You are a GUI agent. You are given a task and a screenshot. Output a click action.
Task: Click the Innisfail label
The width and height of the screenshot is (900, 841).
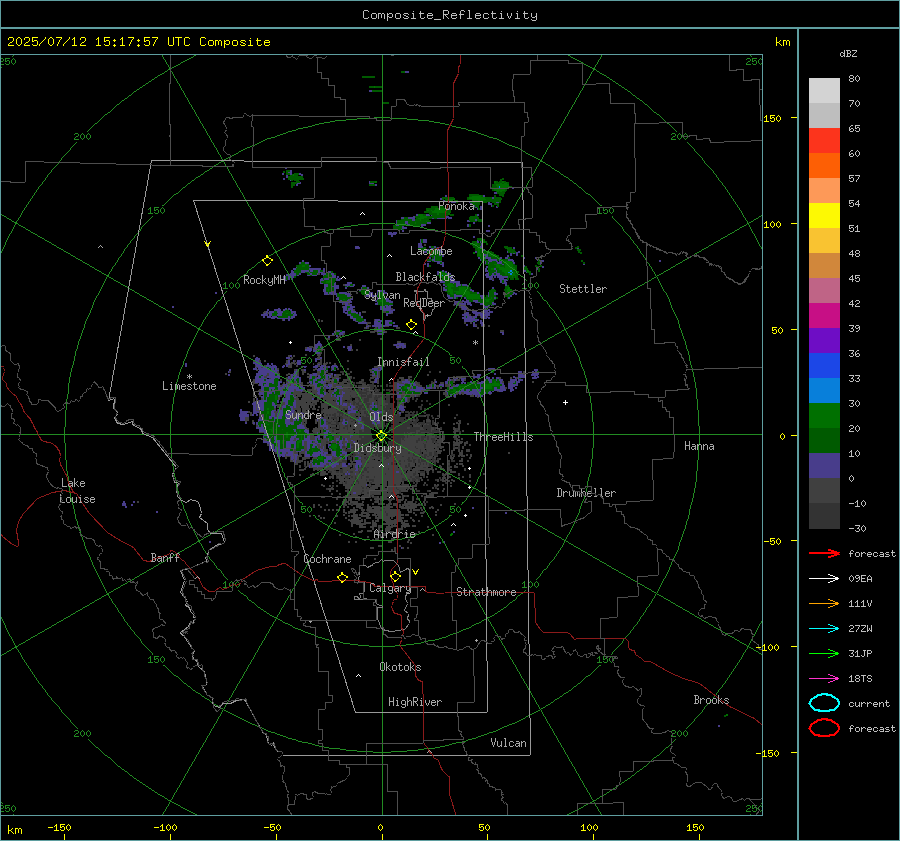pyautogui.click(x=403, y=362)
